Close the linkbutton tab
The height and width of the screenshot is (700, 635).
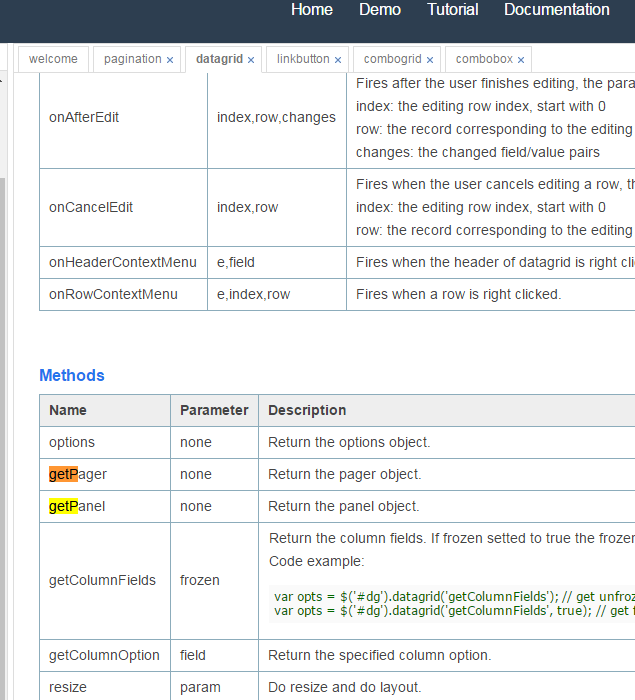pyautogui.click(x=338, y=60)
